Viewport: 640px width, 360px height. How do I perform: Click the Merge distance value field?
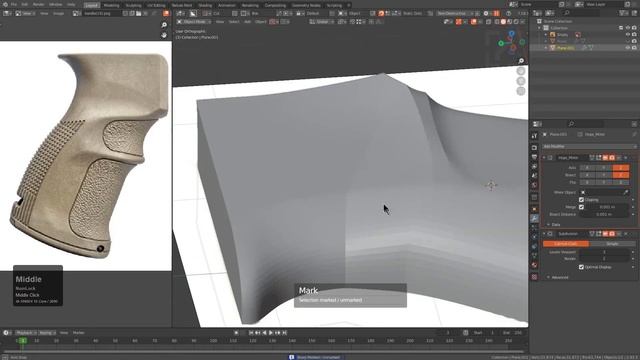[x=607, y=207]
